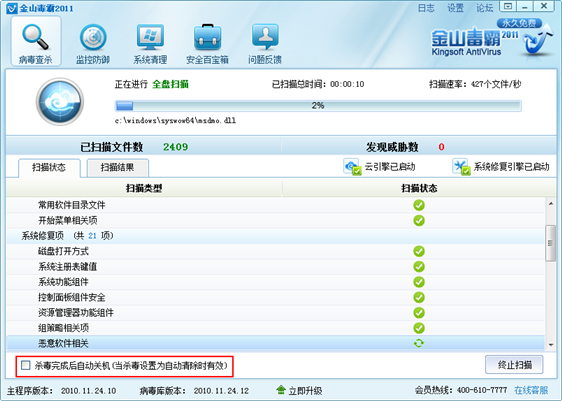Open the 病毒查杀 magnifier icon

[35, 37]
